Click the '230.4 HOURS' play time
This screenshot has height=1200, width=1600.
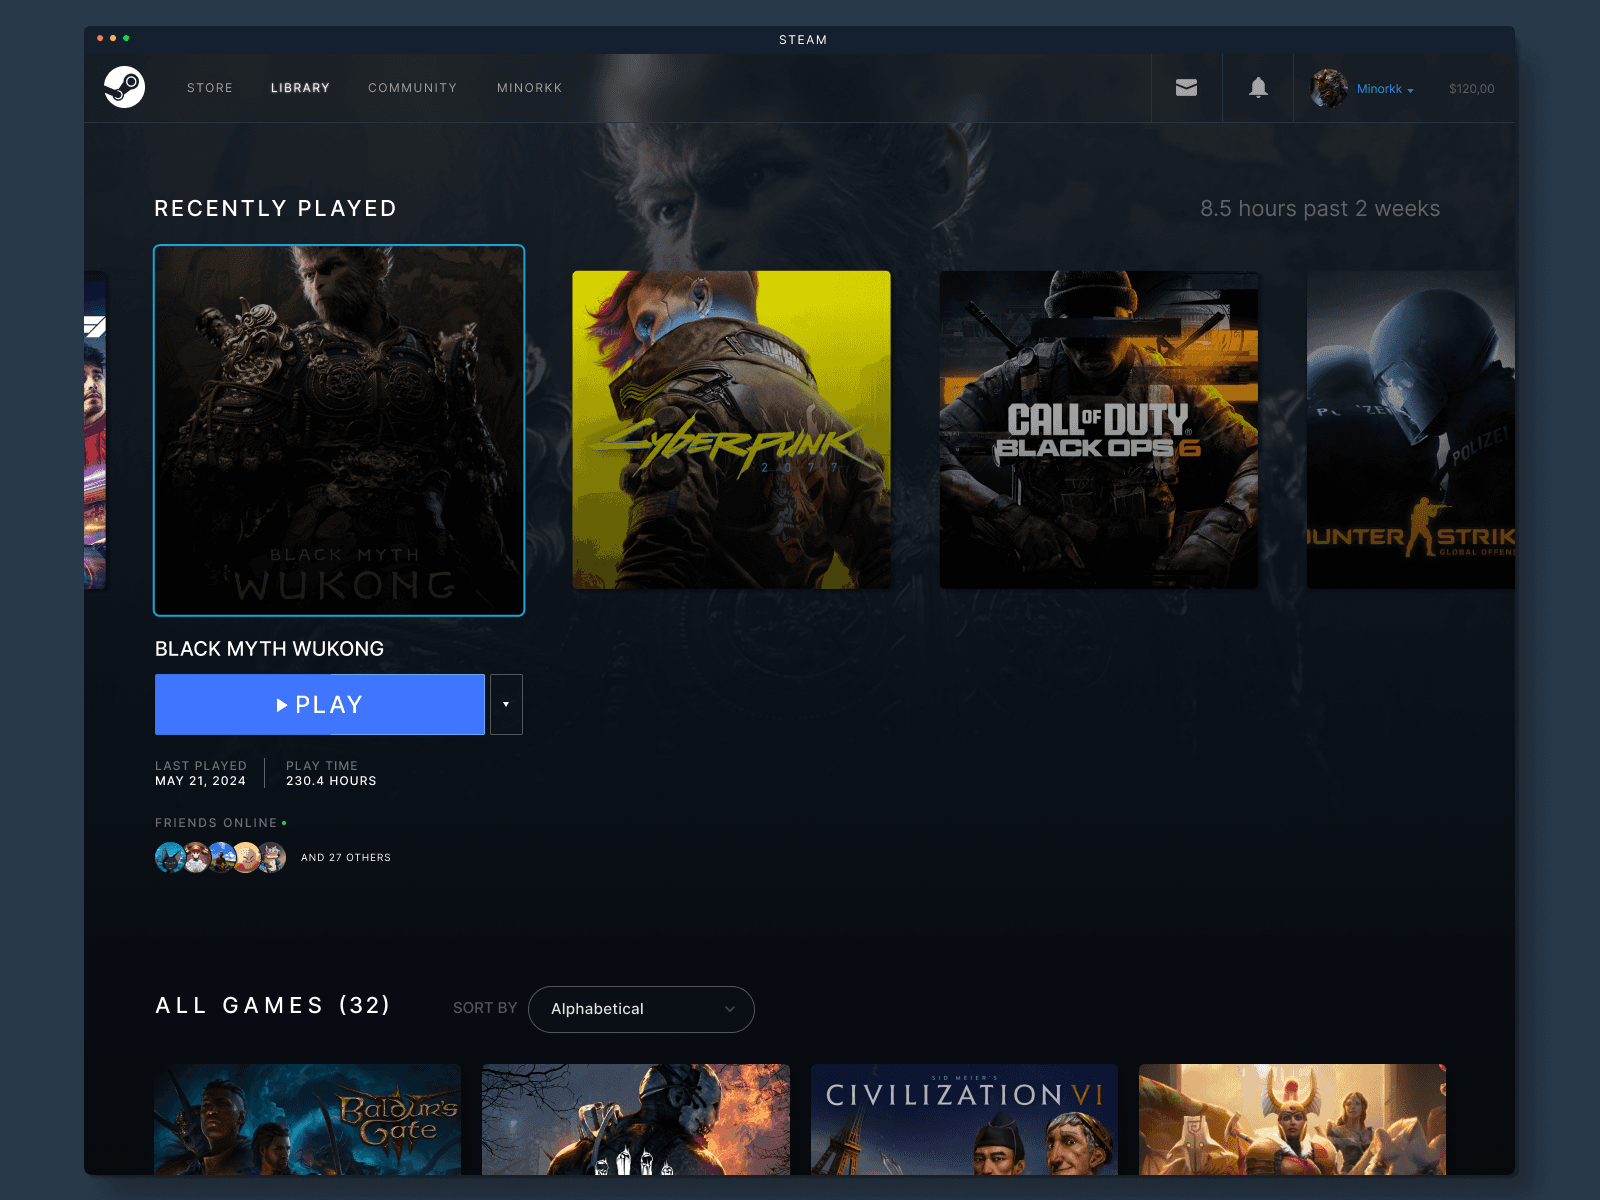point(331,781)
